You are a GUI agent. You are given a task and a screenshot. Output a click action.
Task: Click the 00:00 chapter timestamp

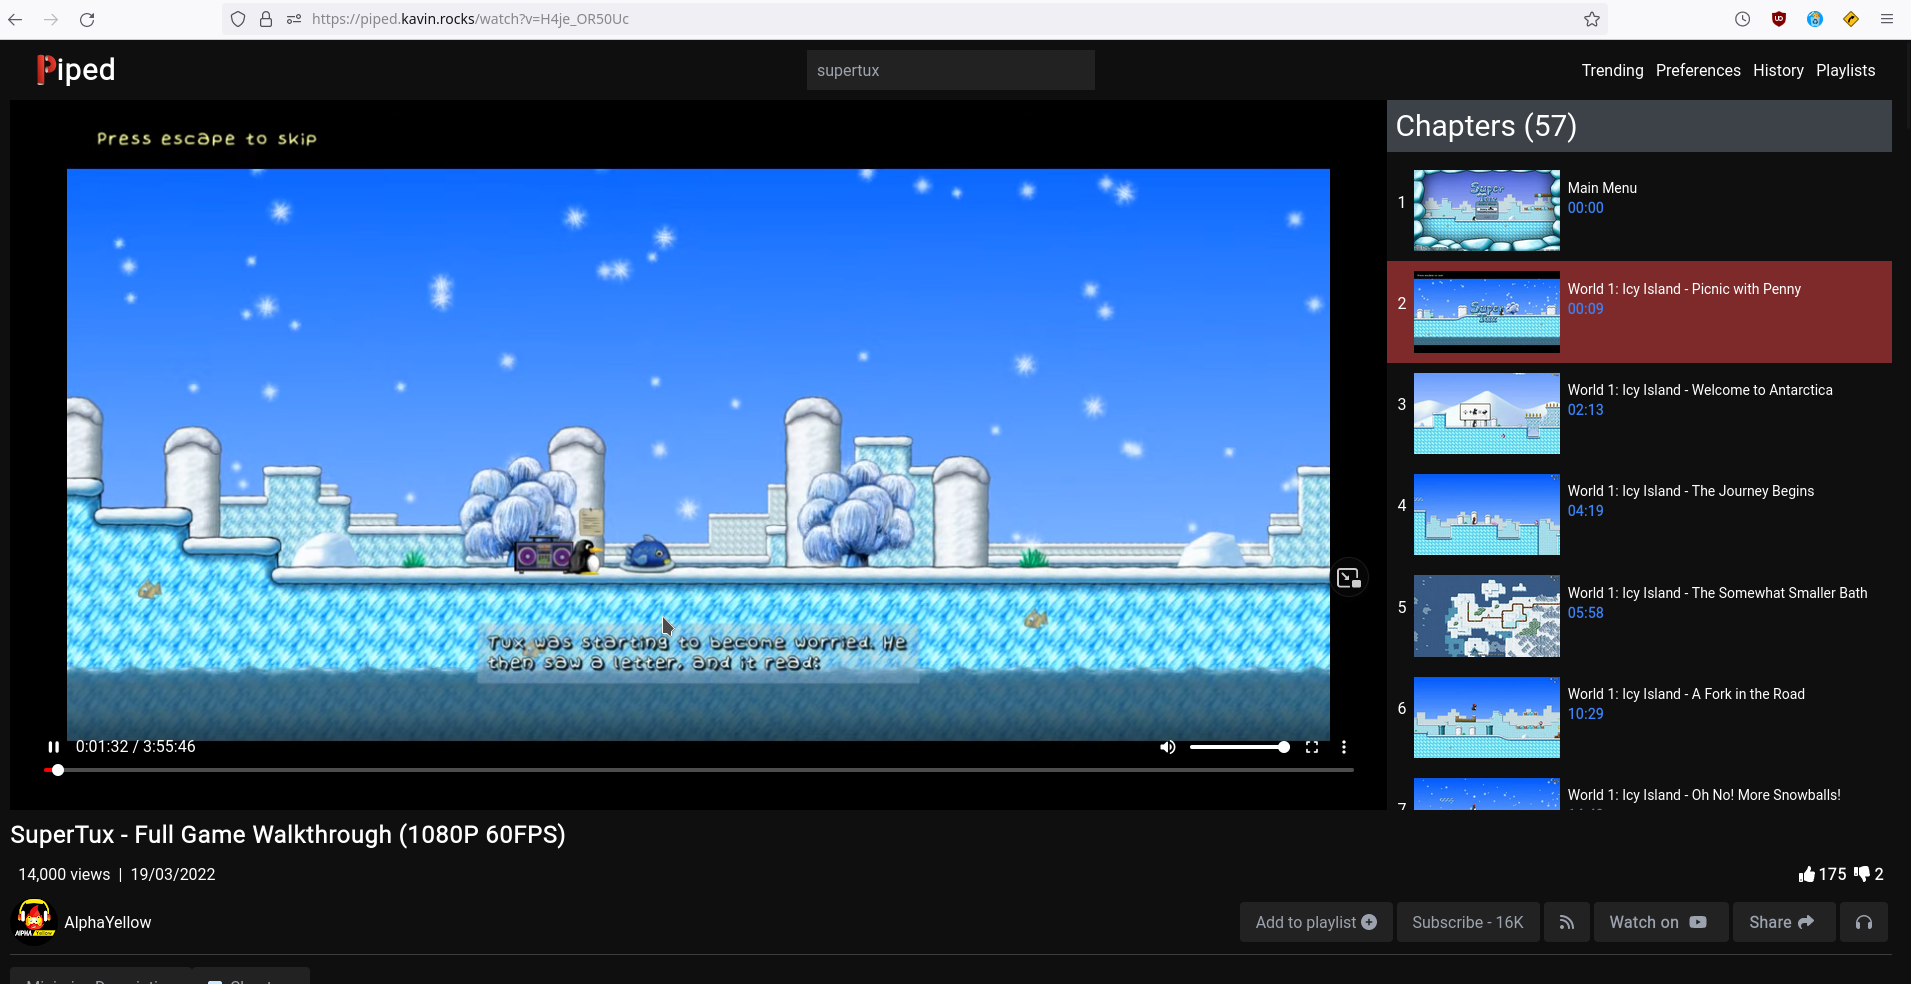(x=1585, y=208)
